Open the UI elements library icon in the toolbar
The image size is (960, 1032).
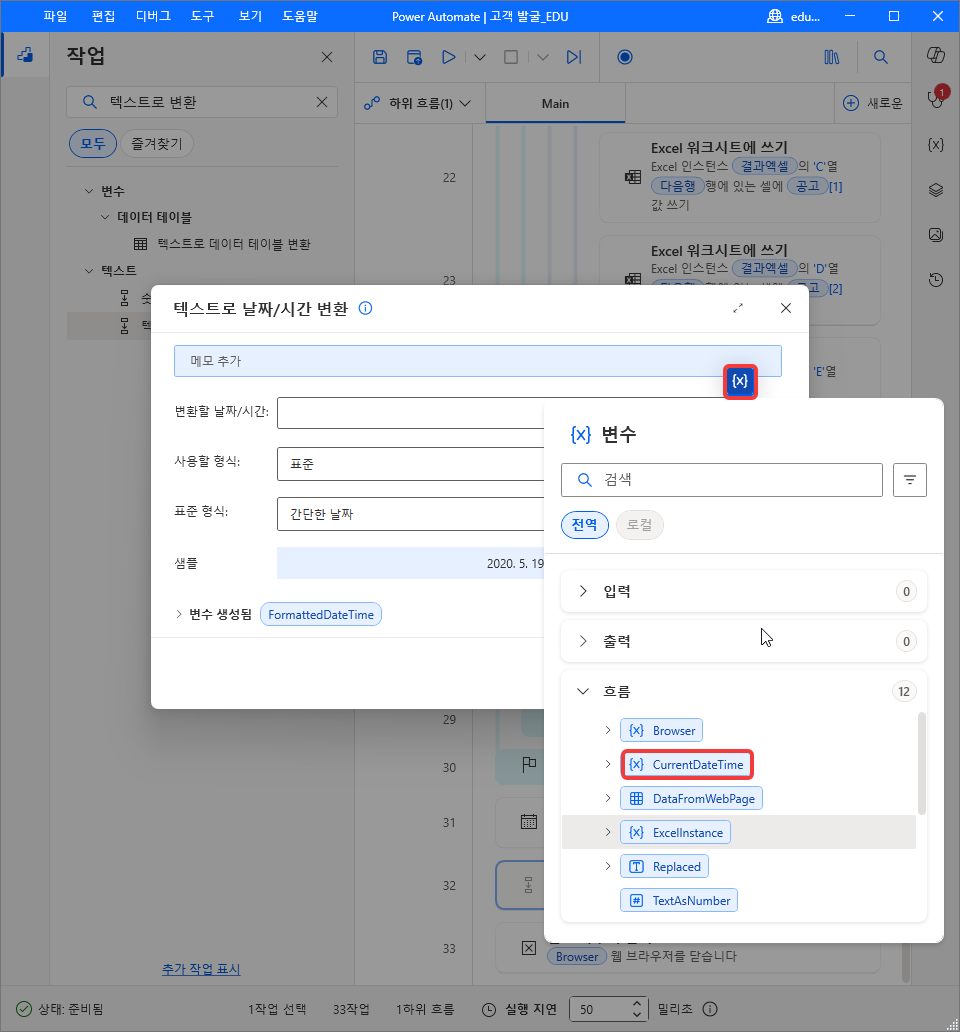pyautogui.click(x=832, y=57)
